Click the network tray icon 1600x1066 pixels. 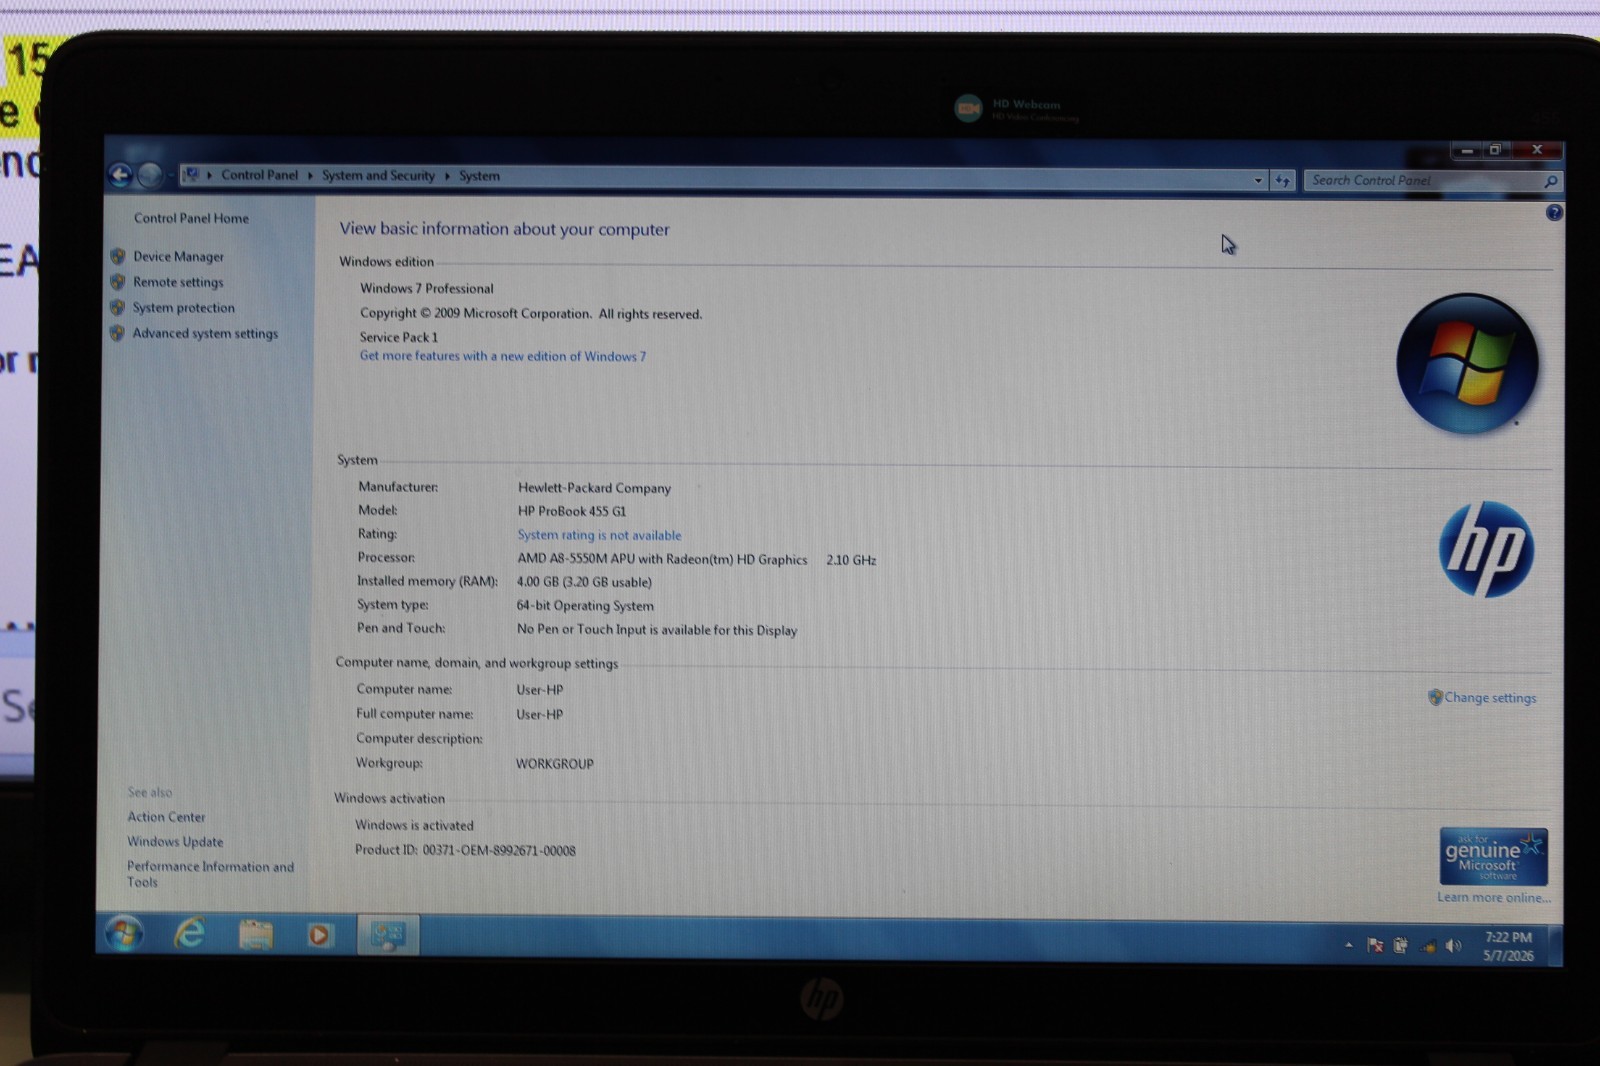point(1428,946)
